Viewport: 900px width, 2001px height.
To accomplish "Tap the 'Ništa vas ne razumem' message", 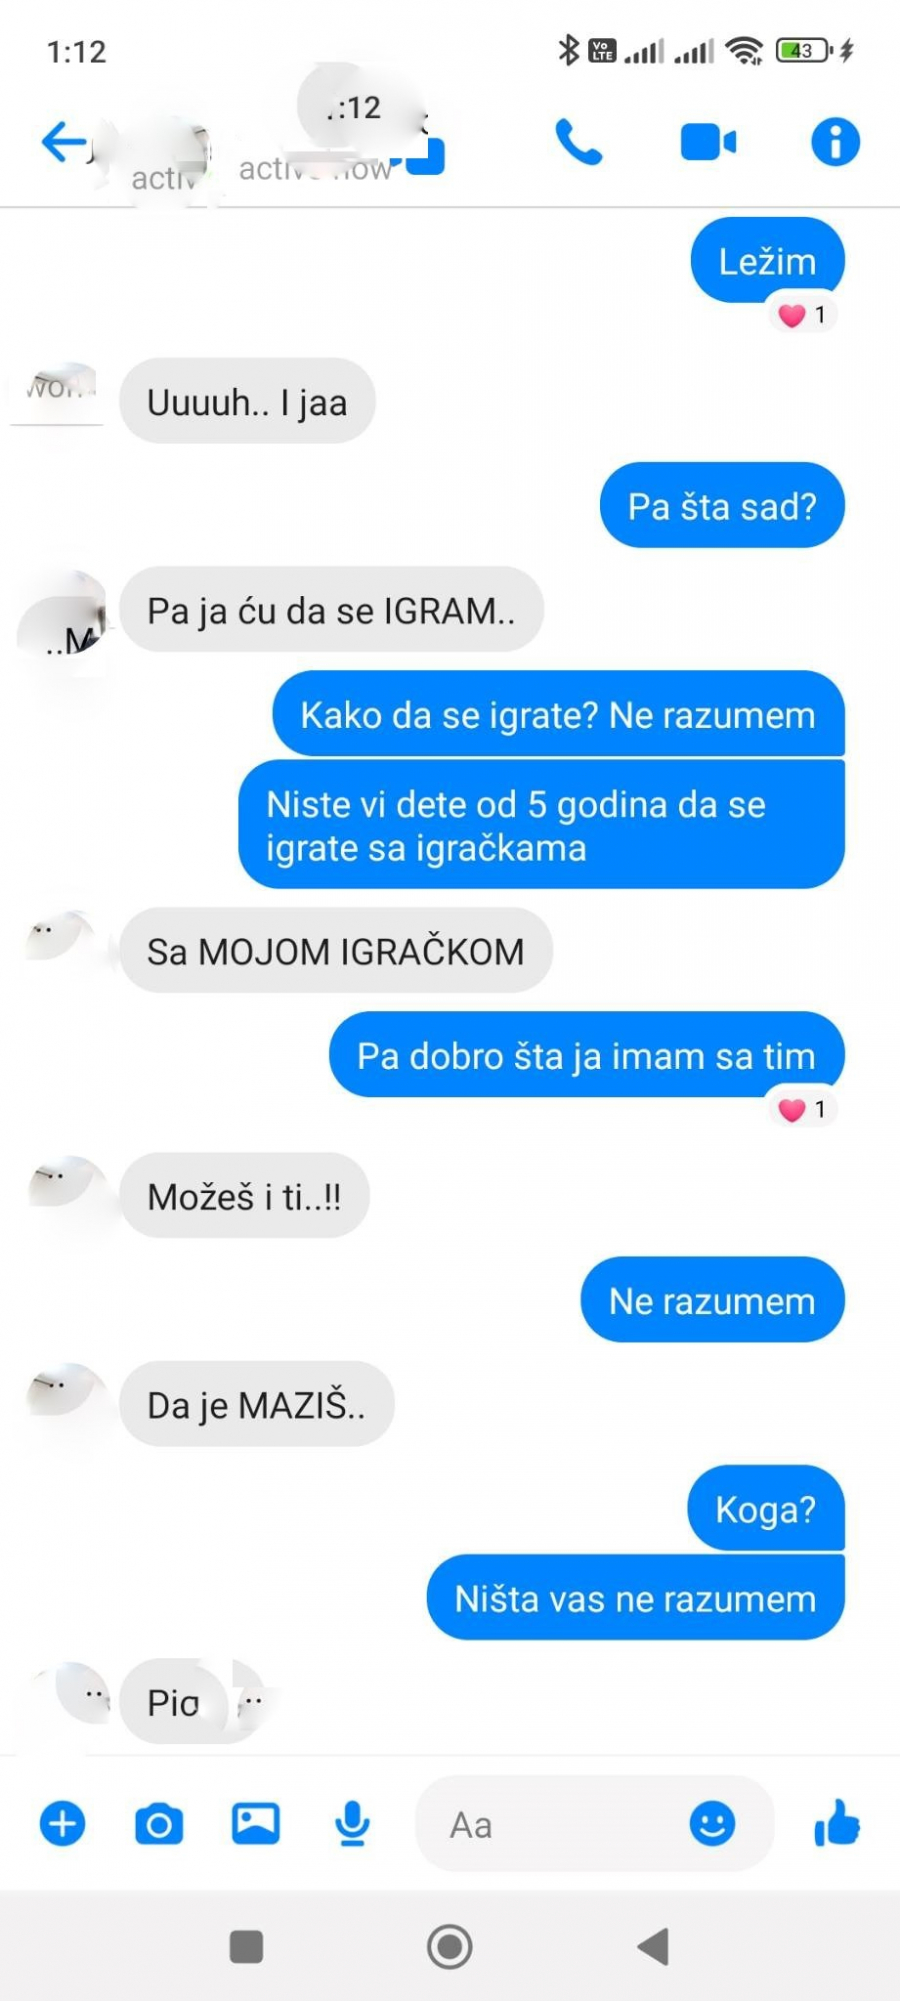I will [x=635, y=1598].
